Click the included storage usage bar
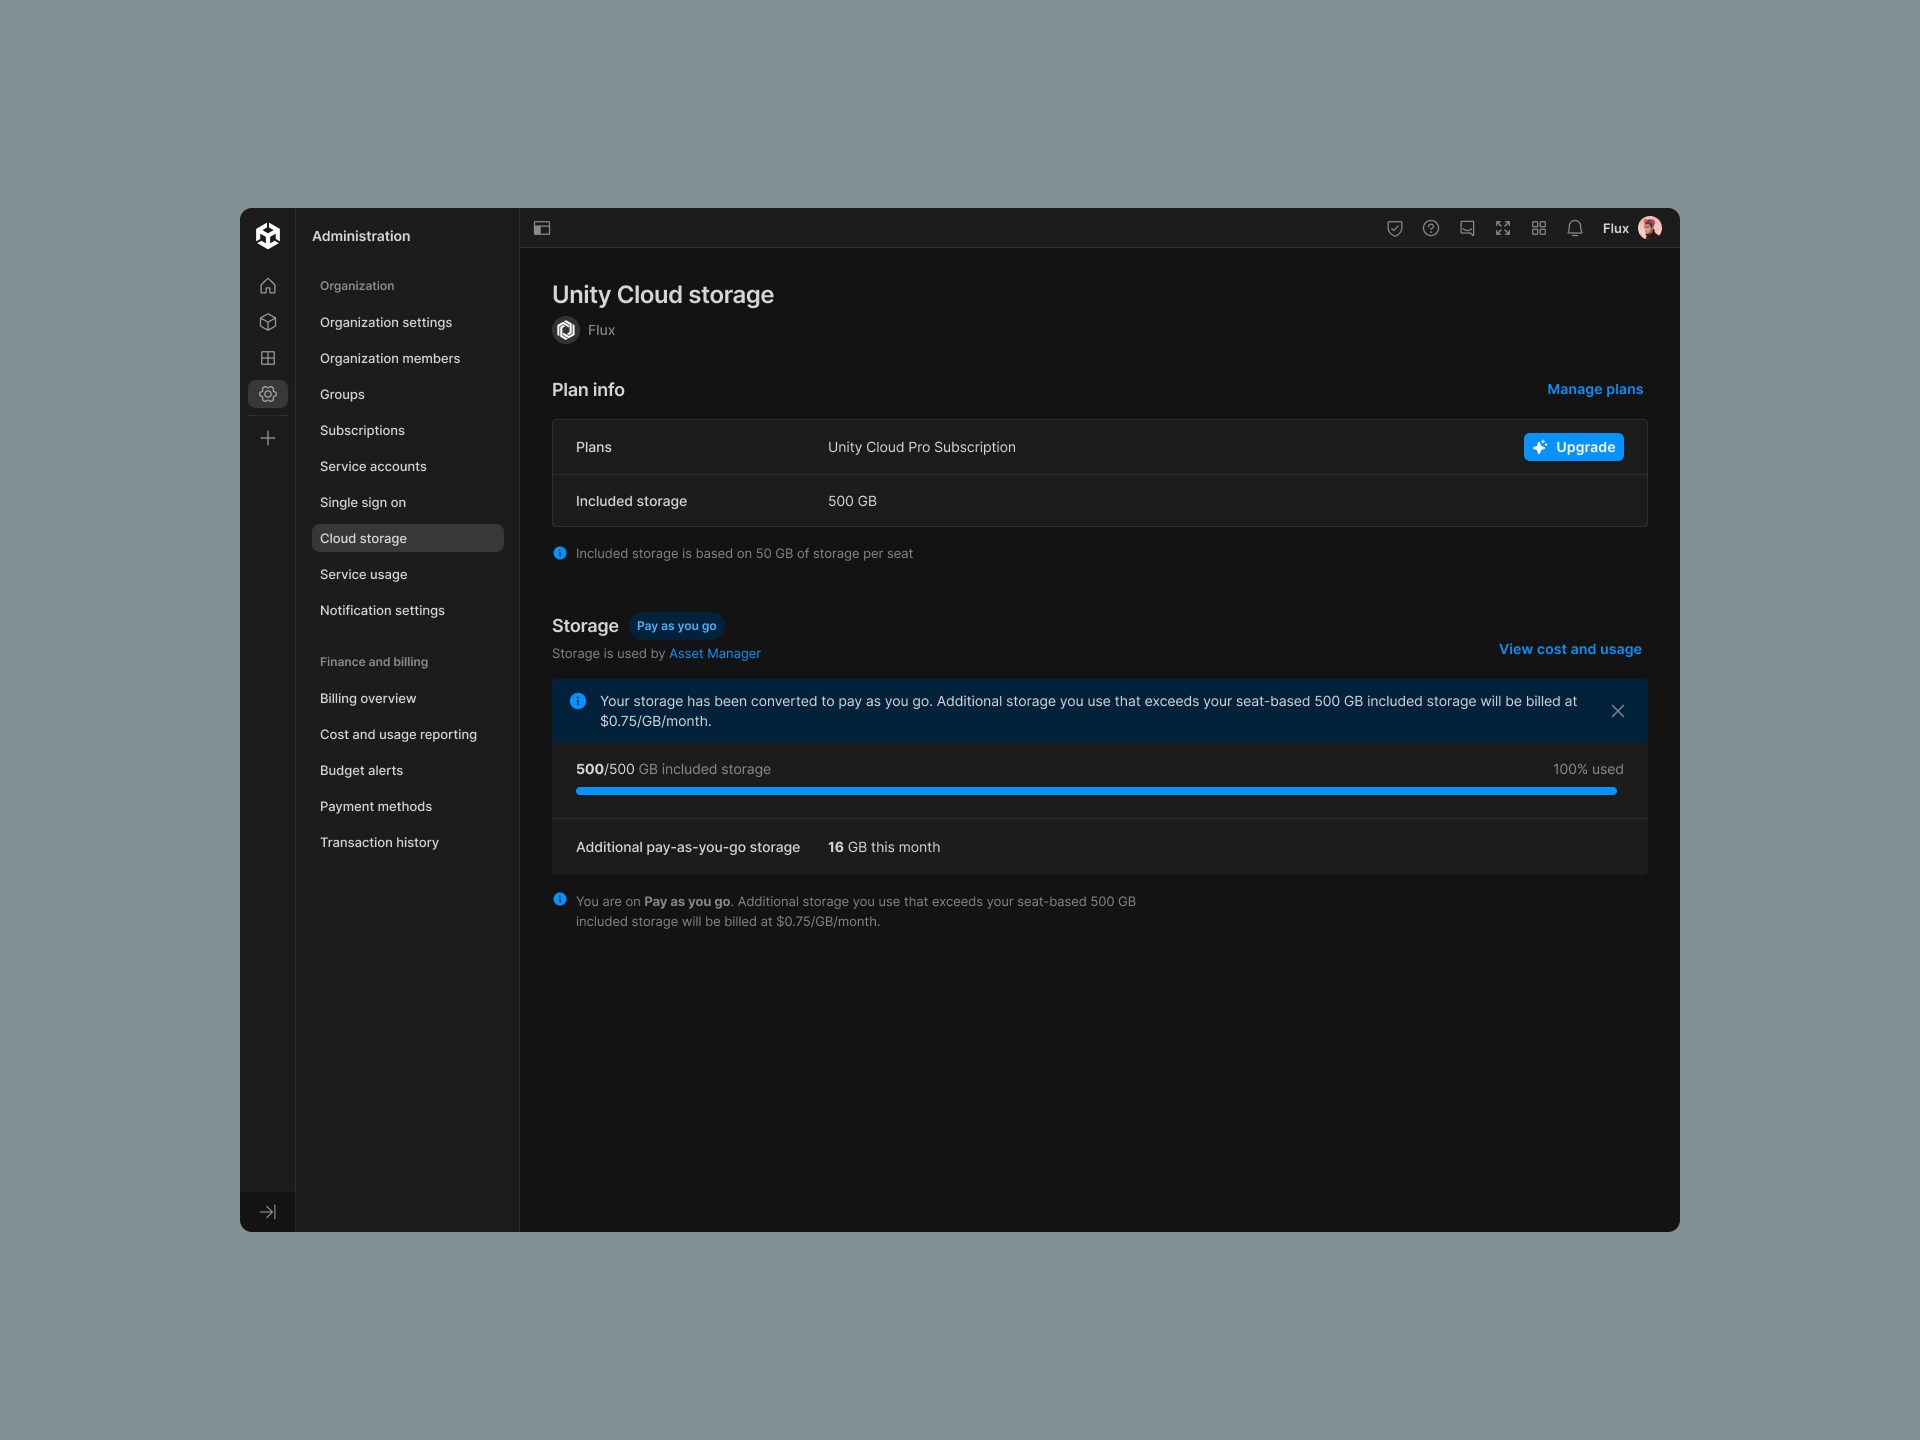Viewport: 1920px width, 1440px height. pyautogui.click(x=1096, y=791)
